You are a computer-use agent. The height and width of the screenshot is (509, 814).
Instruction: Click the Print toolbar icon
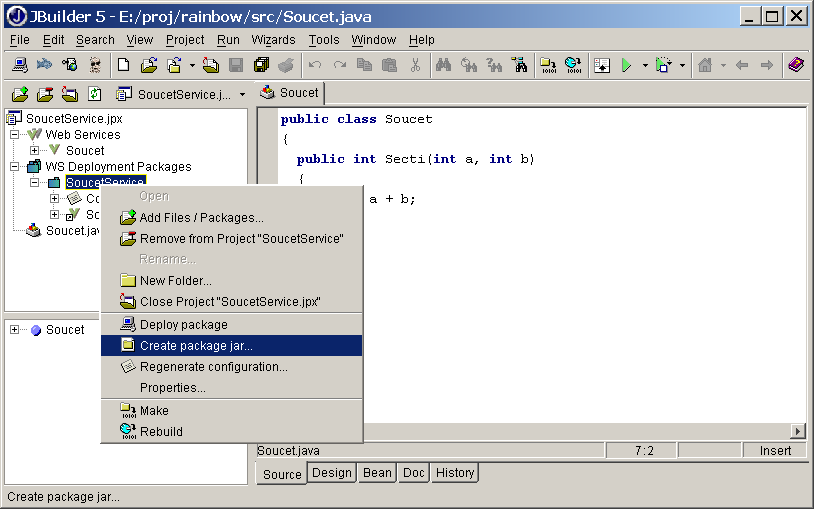(x=286, y=65)
